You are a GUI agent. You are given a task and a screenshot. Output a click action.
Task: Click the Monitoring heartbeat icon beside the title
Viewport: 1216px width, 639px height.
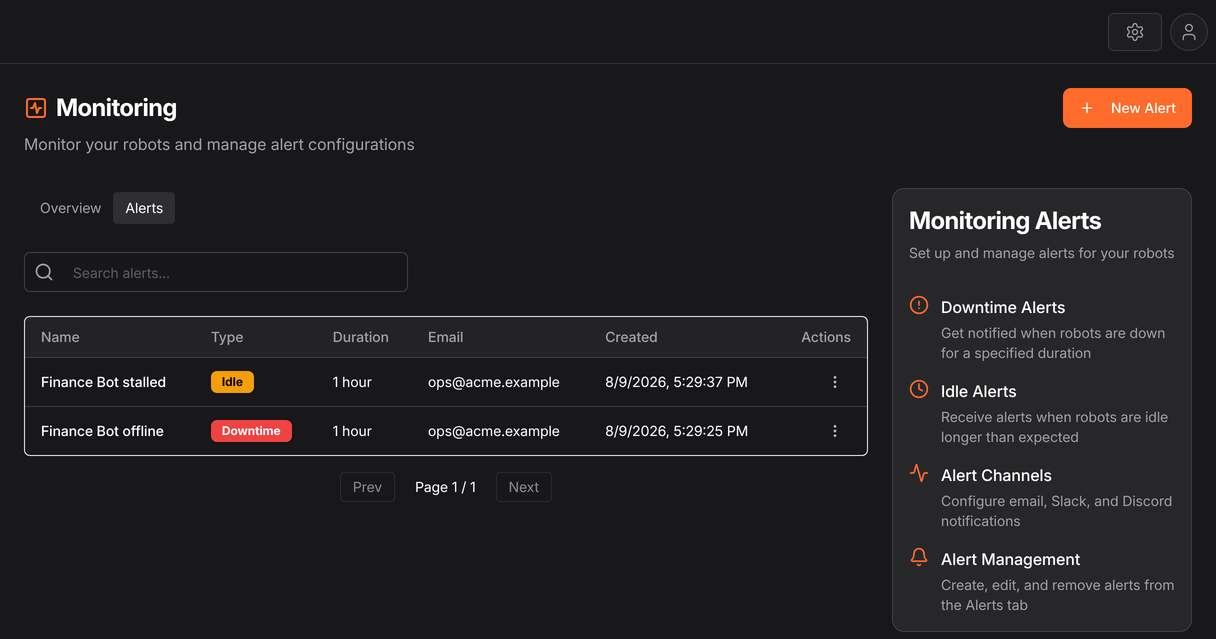(36, 108)
